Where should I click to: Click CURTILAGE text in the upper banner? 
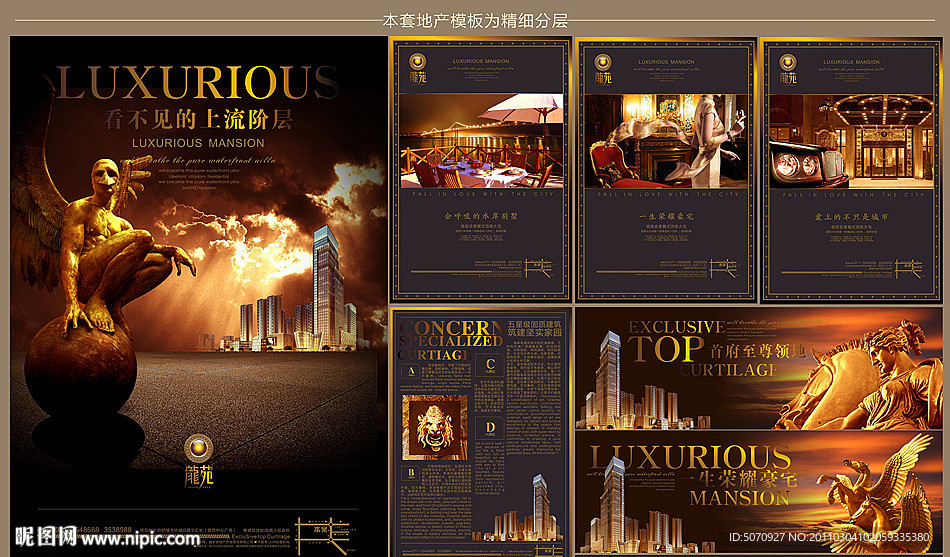(x=729, y=370)
